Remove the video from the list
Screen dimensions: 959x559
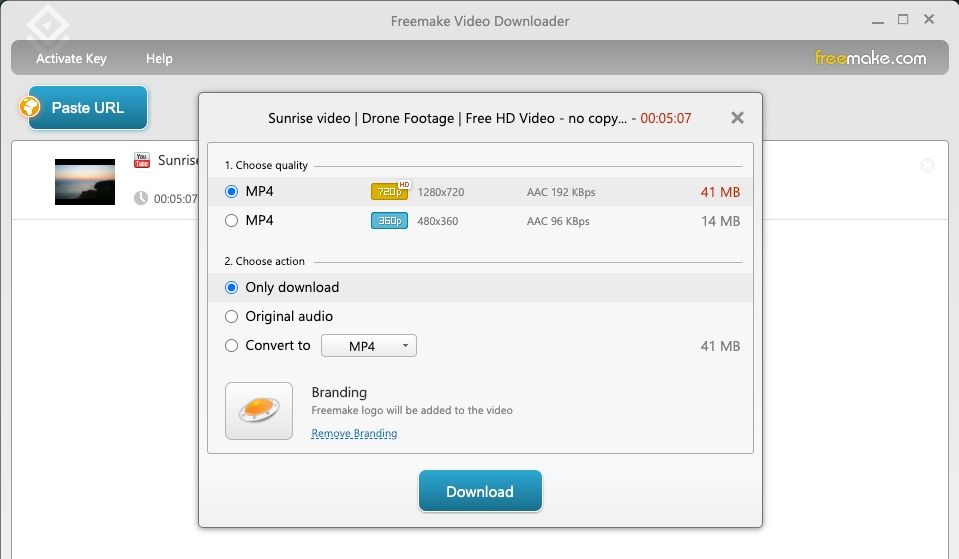pos(927,165)
